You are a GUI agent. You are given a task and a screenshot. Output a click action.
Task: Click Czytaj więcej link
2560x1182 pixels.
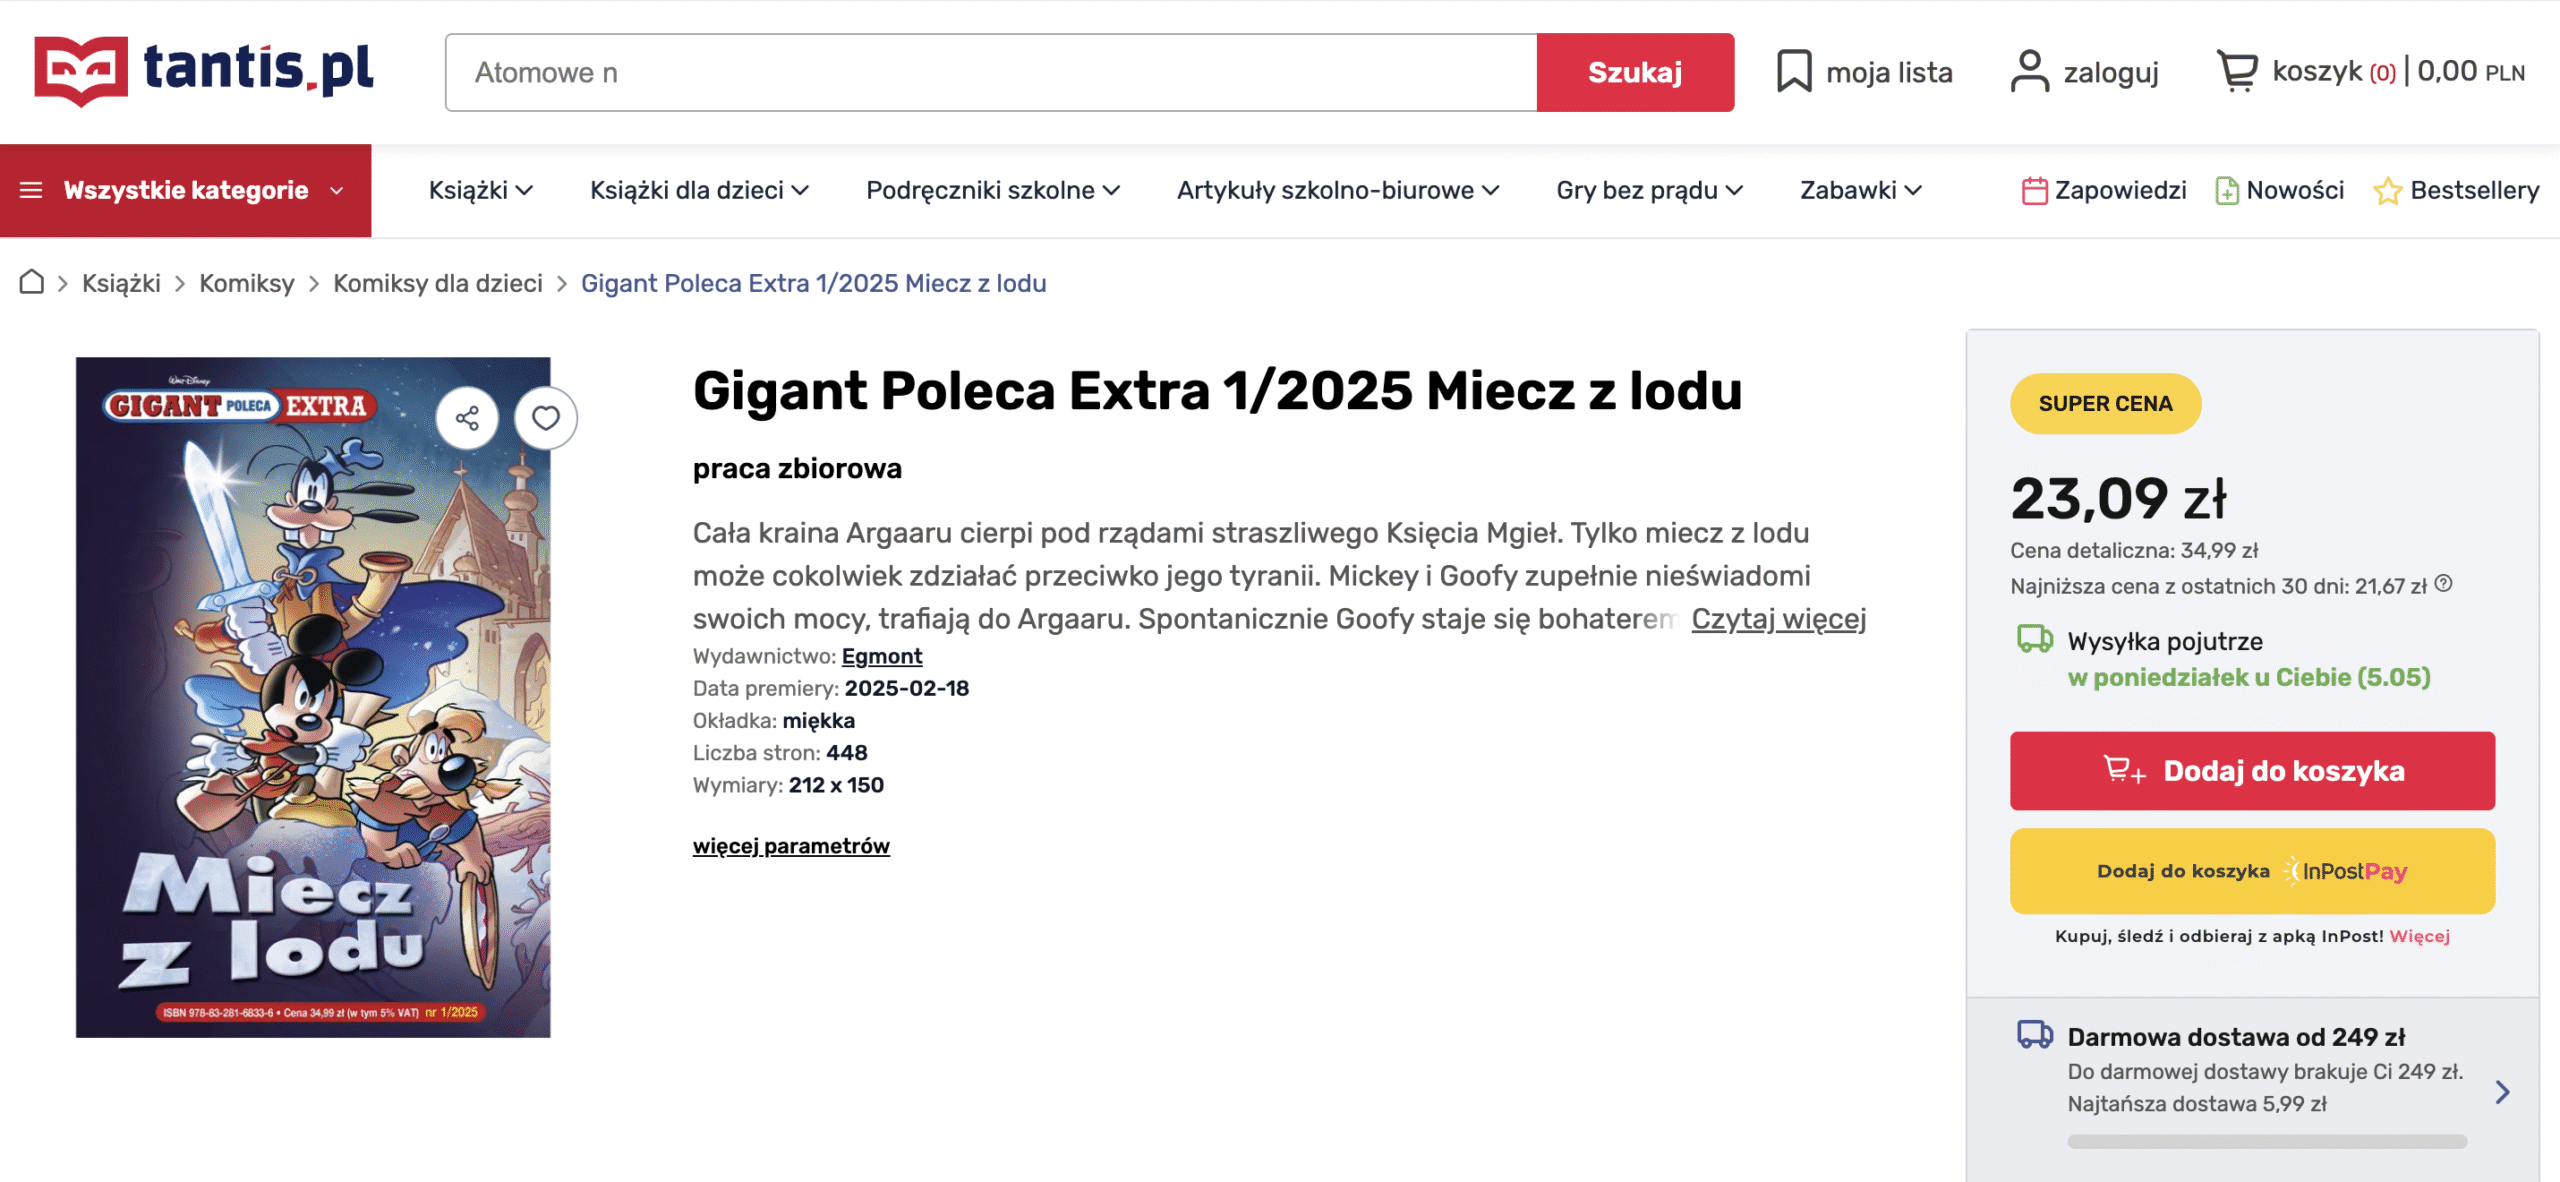(x=1779, y=619)
